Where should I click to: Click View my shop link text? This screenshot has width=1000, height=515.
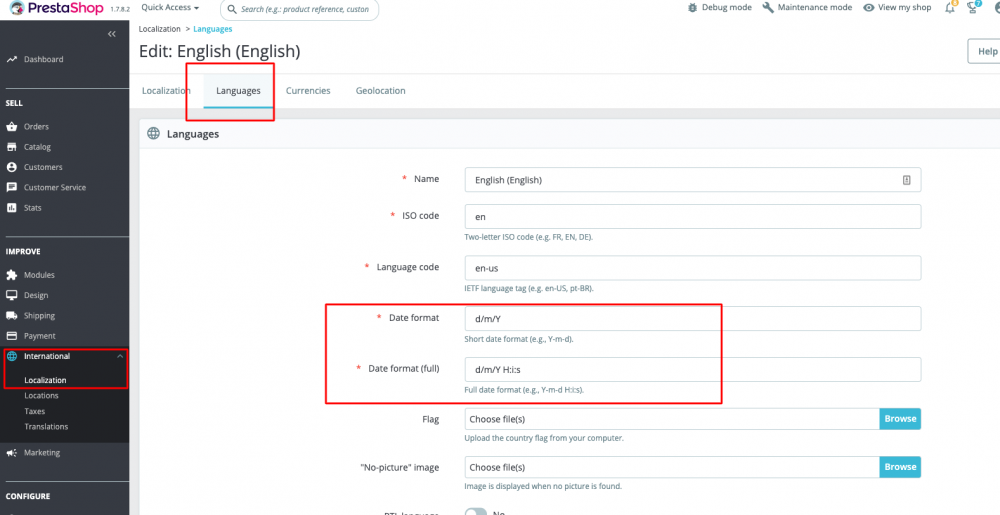tap(904, 8)
